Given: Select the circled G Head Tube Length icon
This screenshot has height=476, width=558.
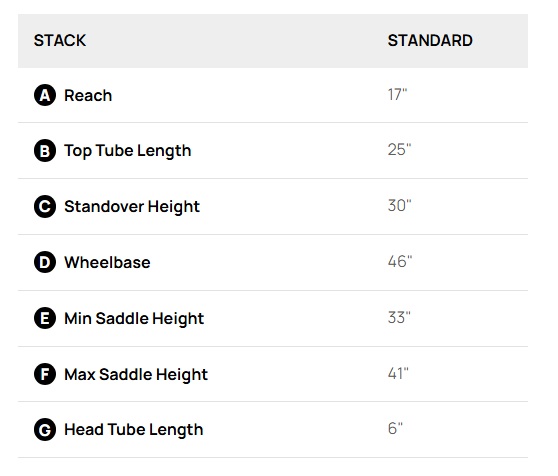Looking at the screenshot, I should (x=45, y=429).
